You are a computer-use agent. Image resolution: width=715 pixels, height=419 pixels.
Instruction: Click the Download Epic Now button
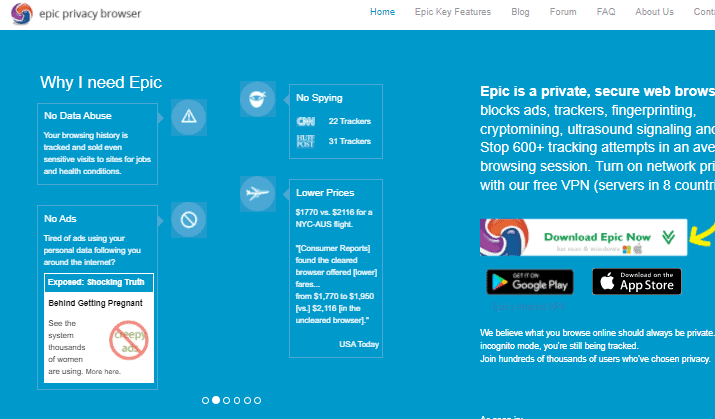[x=583, y=237]
